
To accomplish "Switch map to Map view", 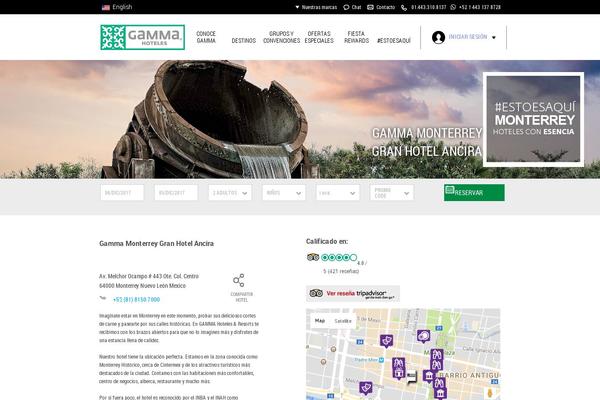I will coord(320,321).
